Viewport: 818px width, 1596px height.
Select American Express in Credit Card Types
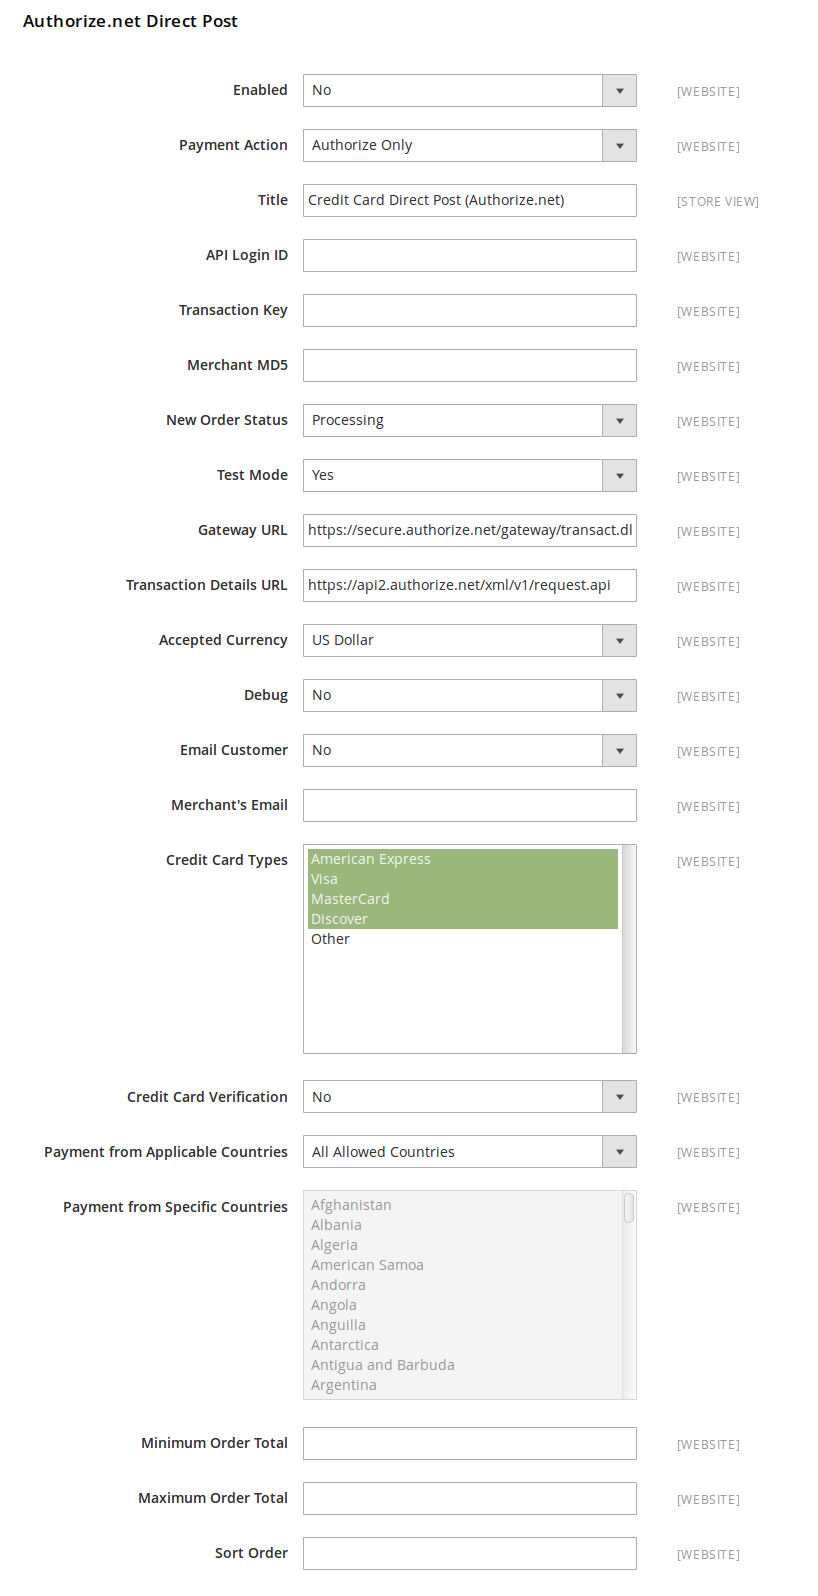tap(463, 859)
